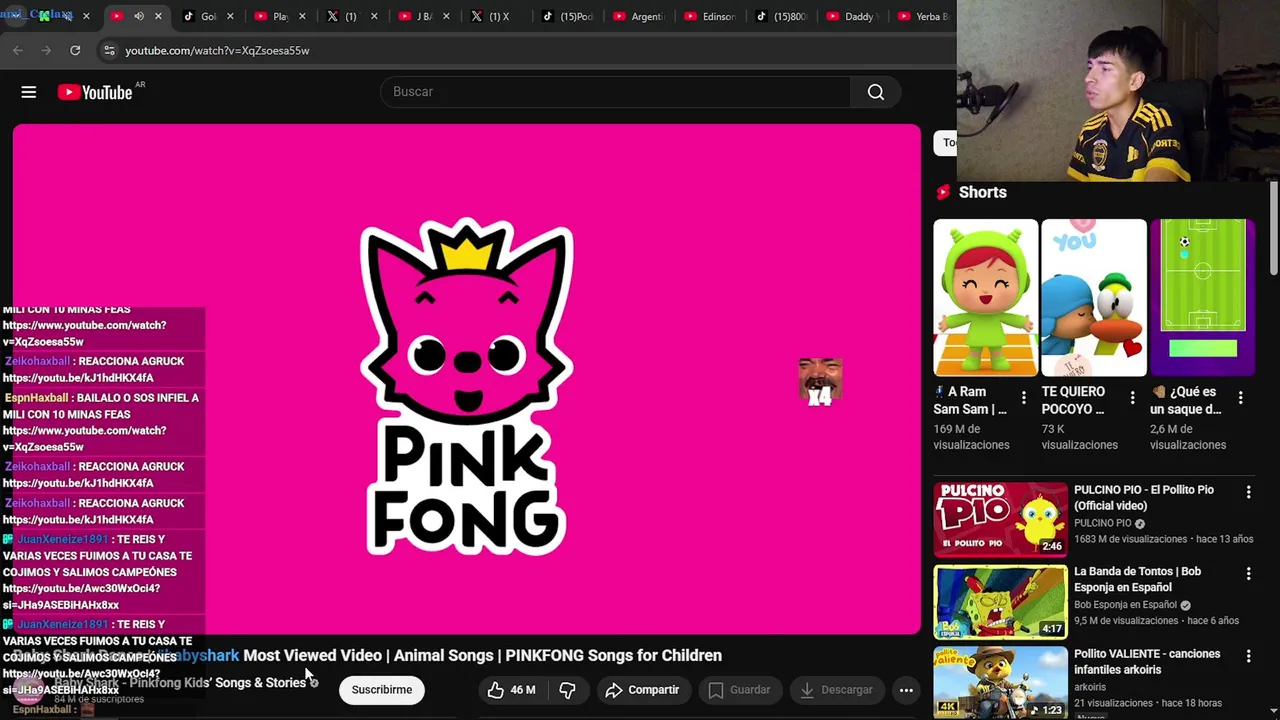Open options menu for 'La Banda de Tontos'
This screenshot has width=1280, height=720.
1248,574
